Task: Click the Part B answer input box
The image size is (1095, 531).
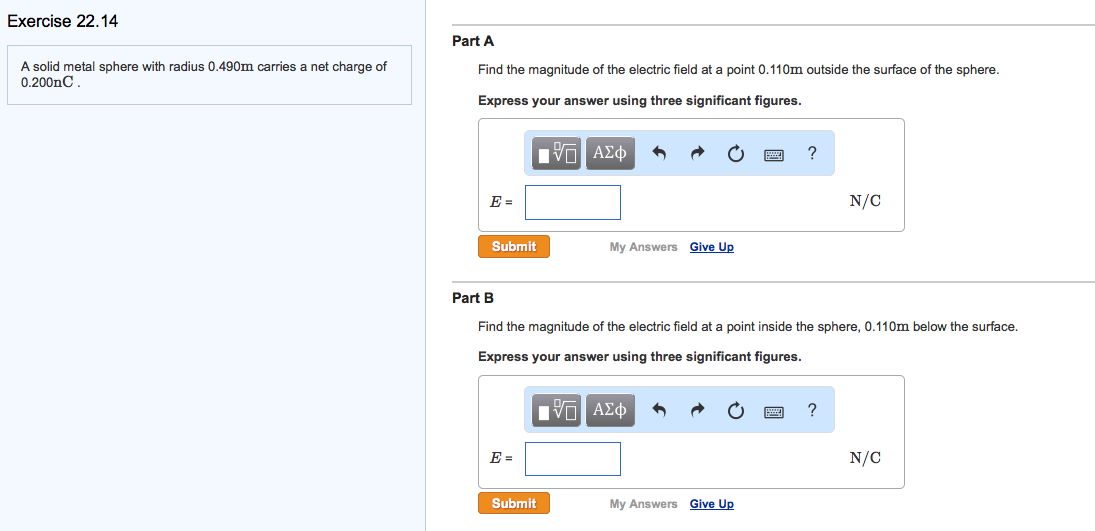Action: [573, 459]
